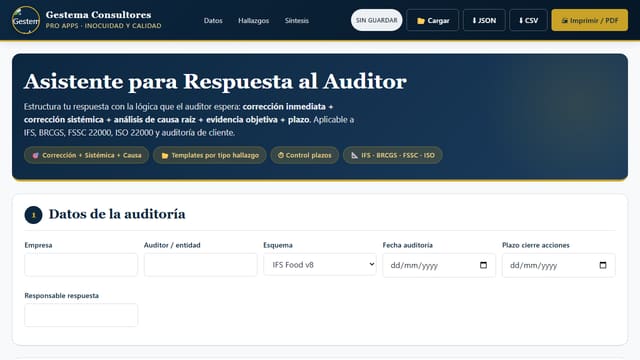
Task: Click the Corrección + Sistémica + Causa chip
Action: [x=87, y=155]
